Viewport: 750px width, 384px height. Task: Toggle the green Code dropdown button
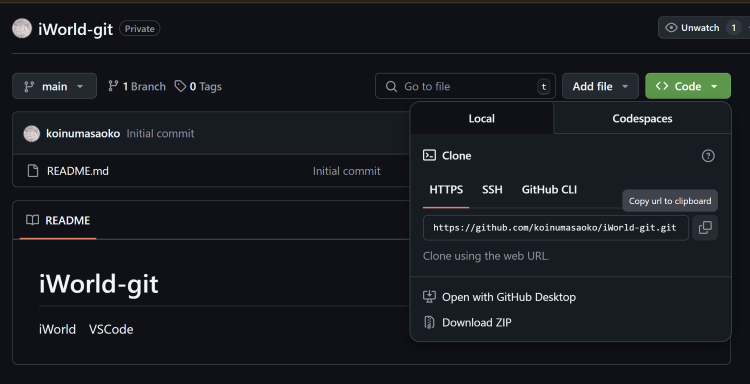click(x=688, y=86)
